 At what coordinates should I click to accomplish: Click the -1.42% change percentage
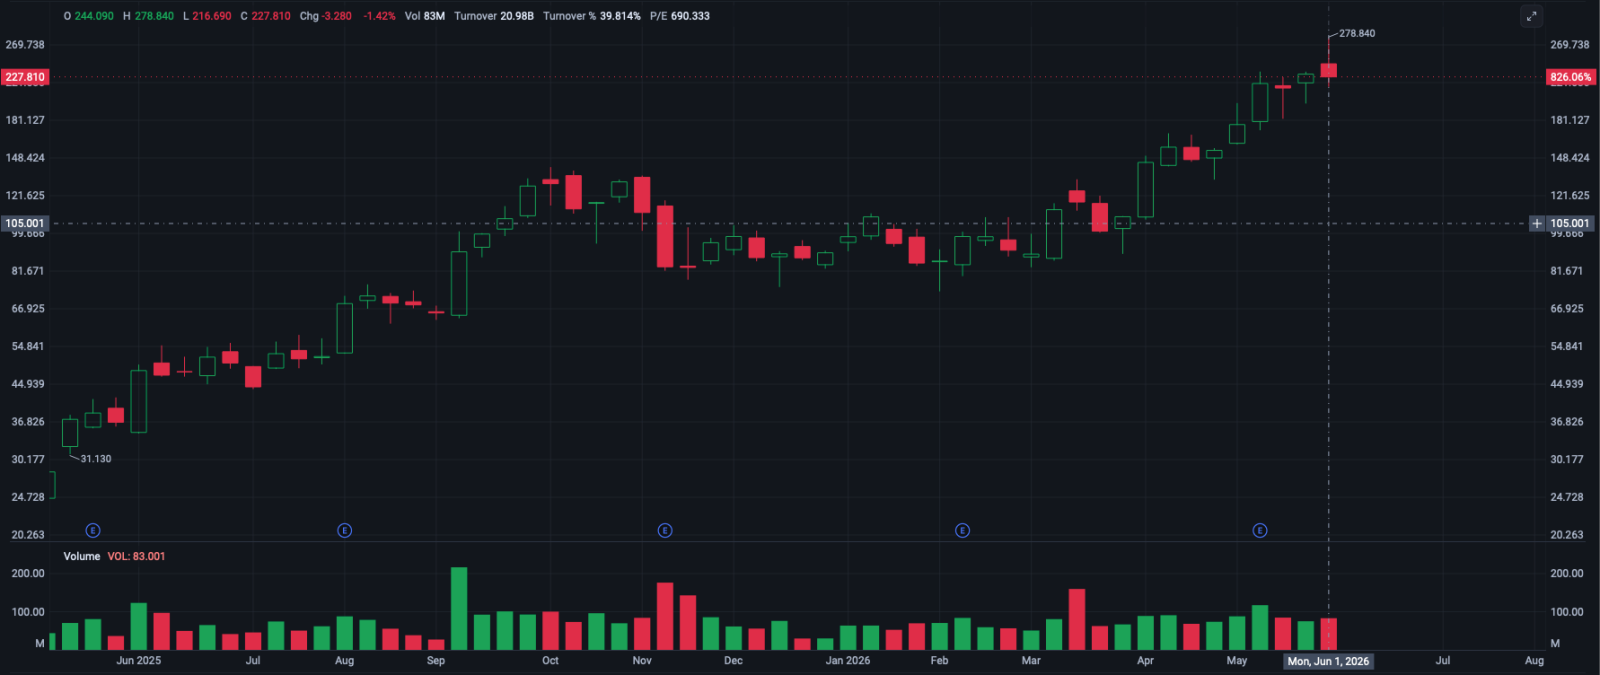[379, 16]
